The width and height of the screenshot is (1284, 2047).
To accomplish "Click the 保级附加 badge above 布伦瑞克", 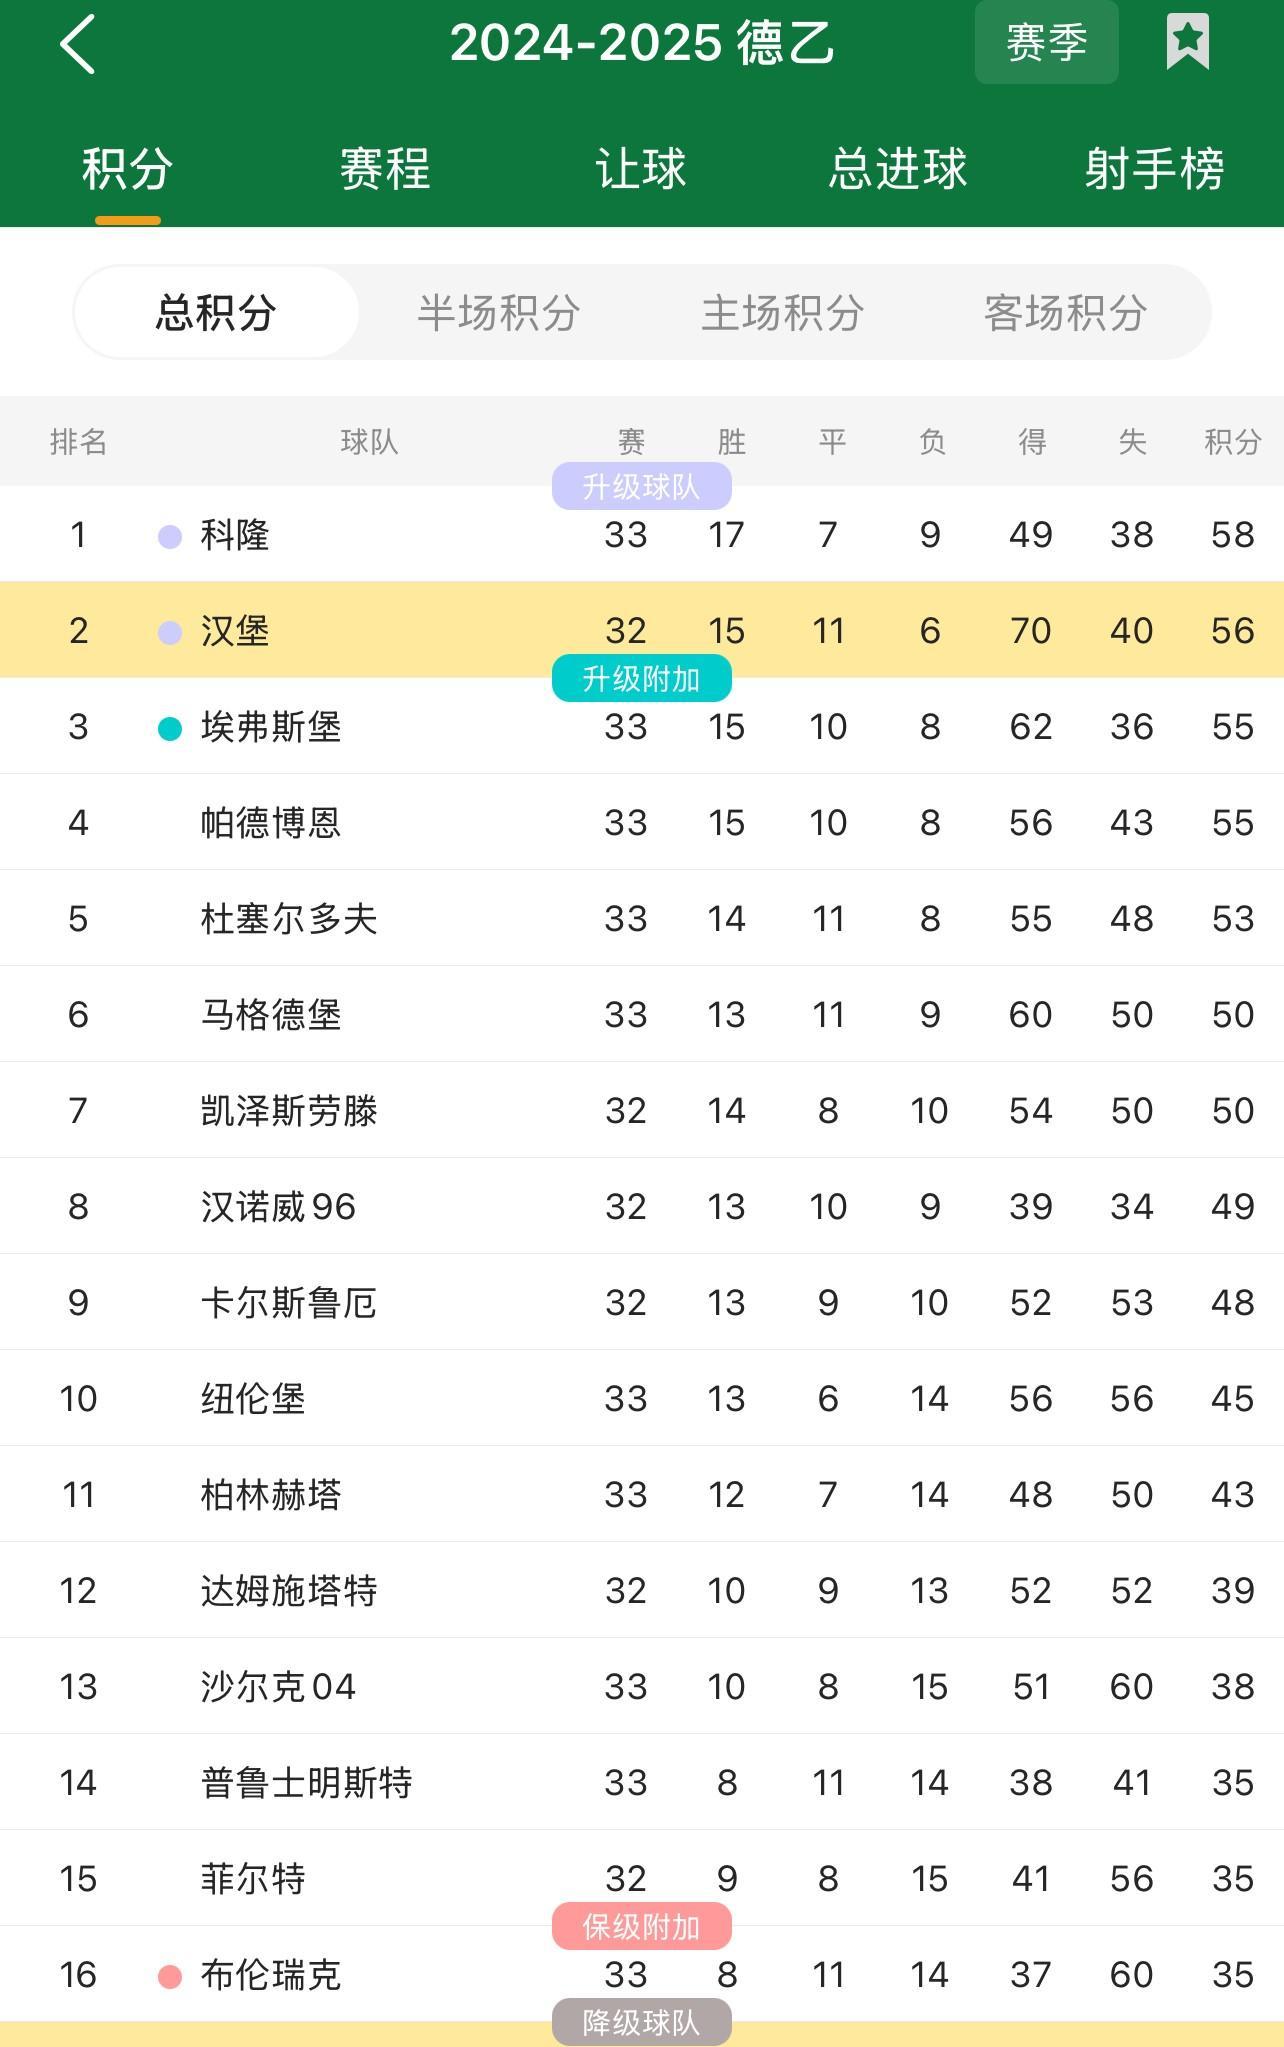I will (x=642, y=1926).
